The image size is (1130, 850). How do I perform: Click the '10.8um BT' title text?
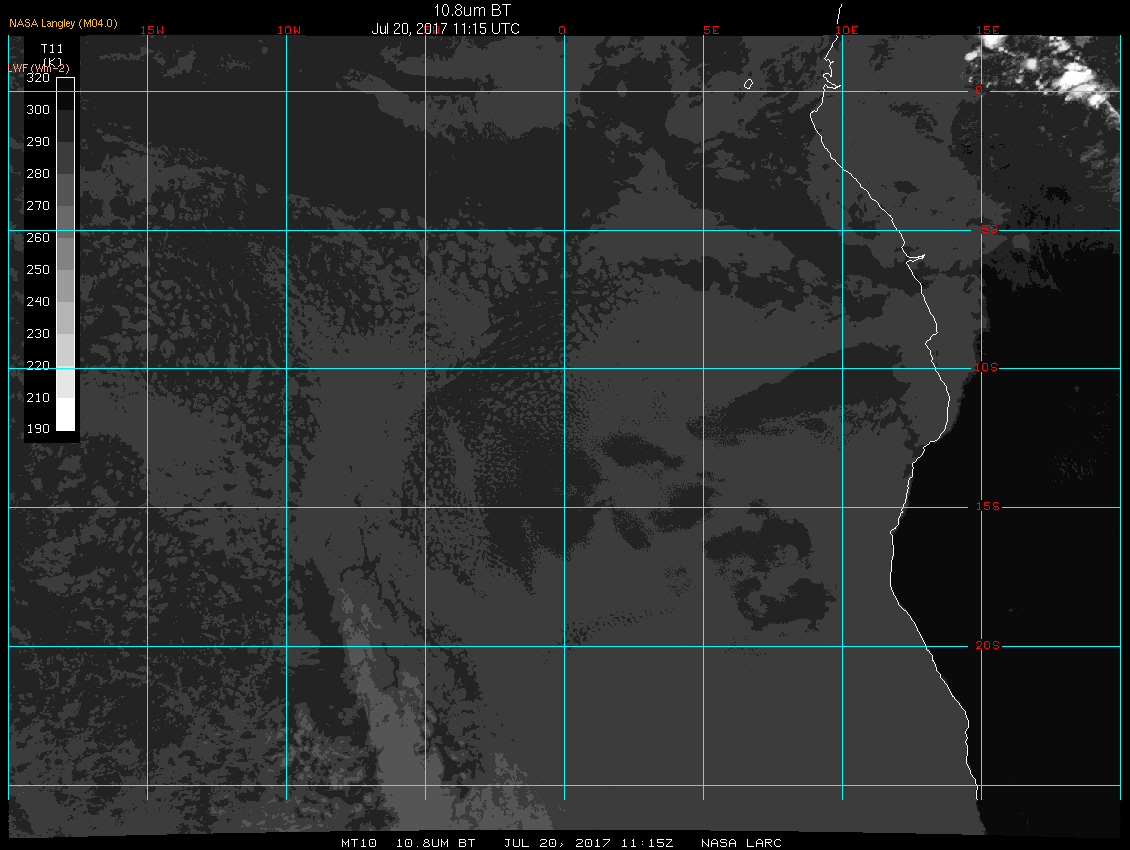pyautogui.click(x=471, y=11)
